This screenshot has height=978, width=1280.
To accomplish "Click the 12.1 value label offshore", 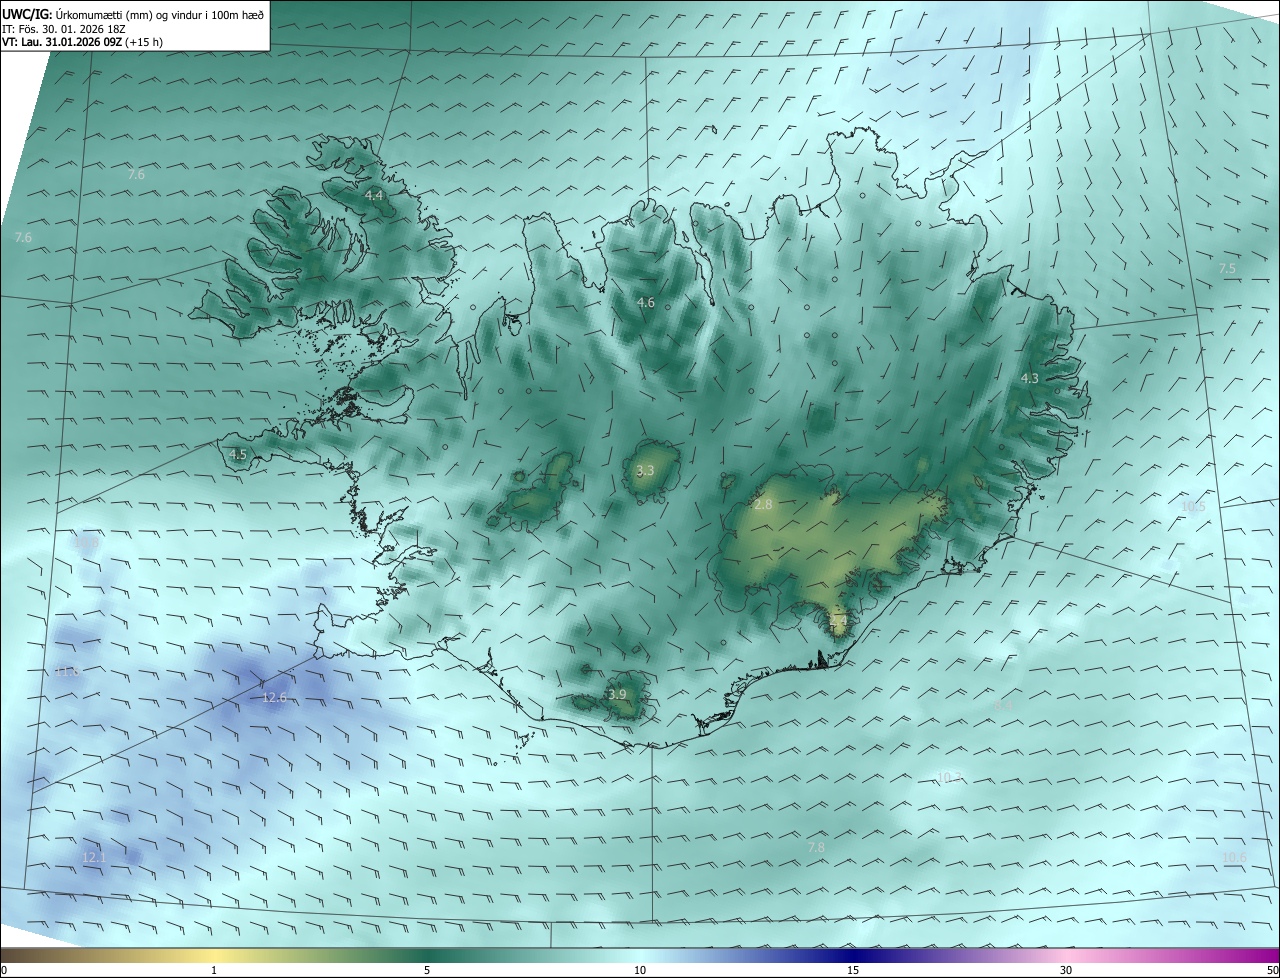I will click(x=94, y=857).
